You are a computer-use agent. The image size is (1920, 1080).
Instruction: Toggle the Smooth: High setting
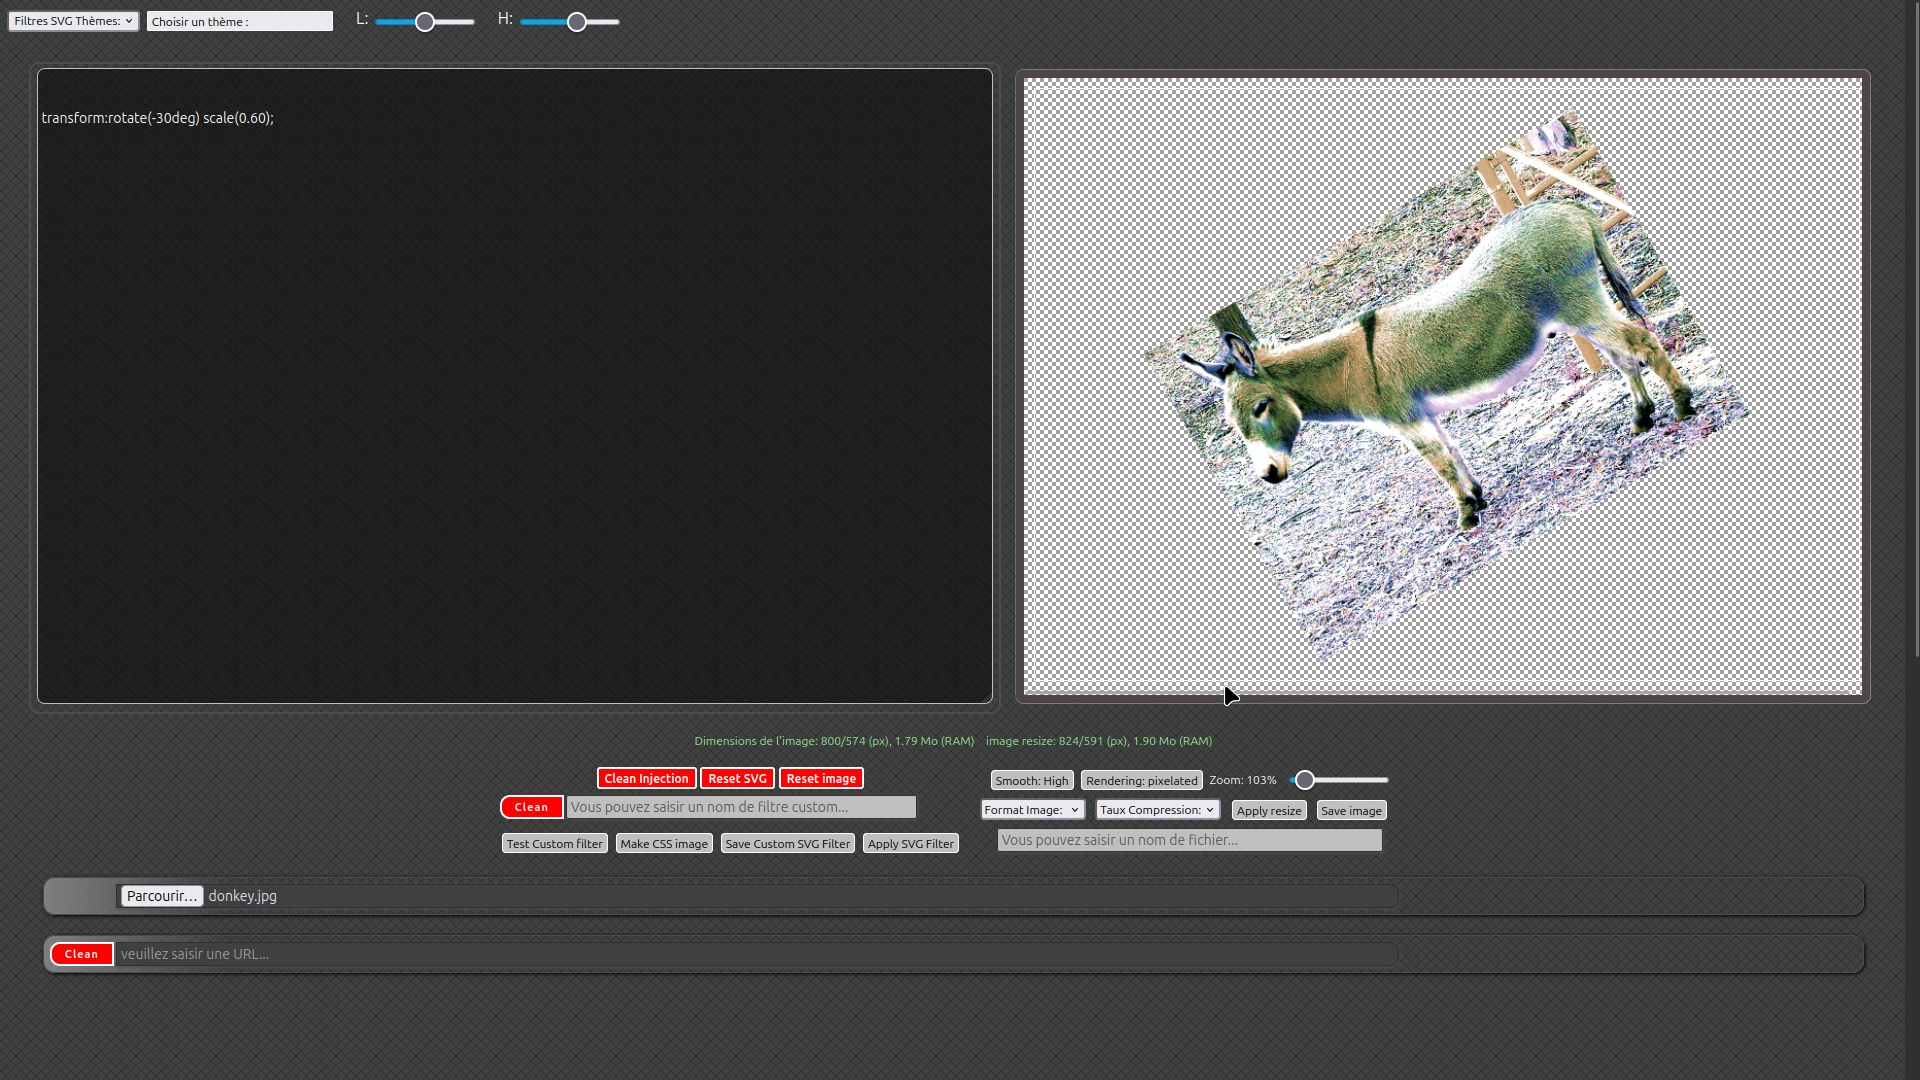pyautogui.click(x=1031, y=781)
